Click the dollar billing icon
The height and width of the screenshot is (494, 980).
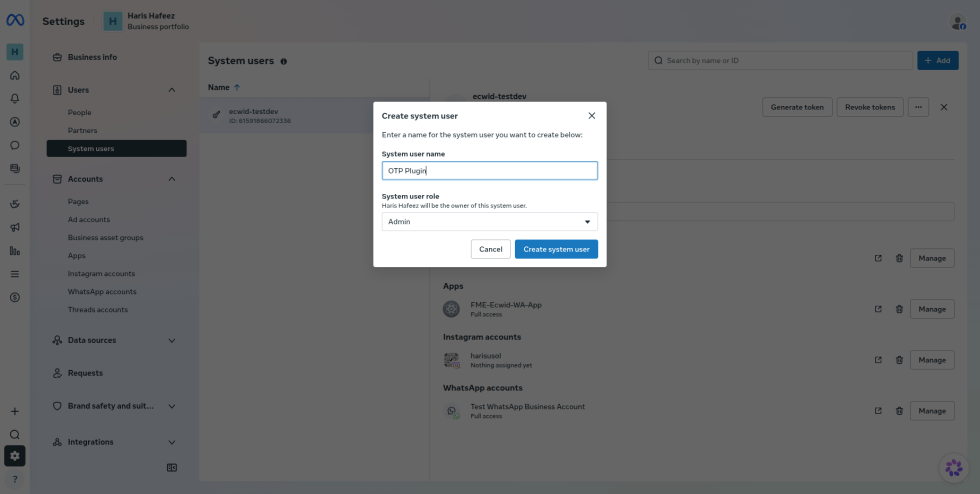[x=15, y=298]
